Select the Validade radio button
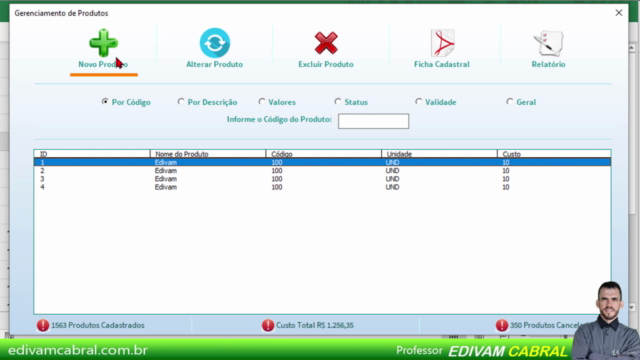Screen dimensions: 640x360 (418, 101)
